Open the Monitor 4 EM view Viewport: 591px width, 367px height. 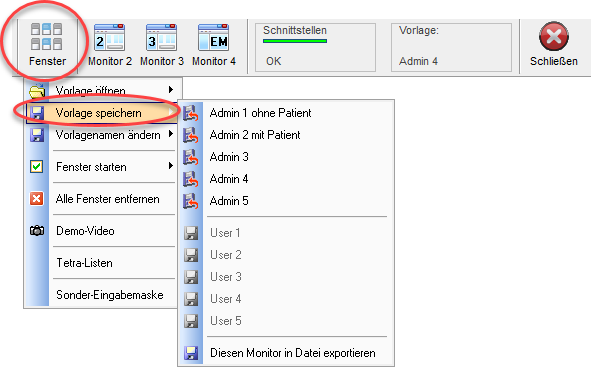(x=214, y=45)
